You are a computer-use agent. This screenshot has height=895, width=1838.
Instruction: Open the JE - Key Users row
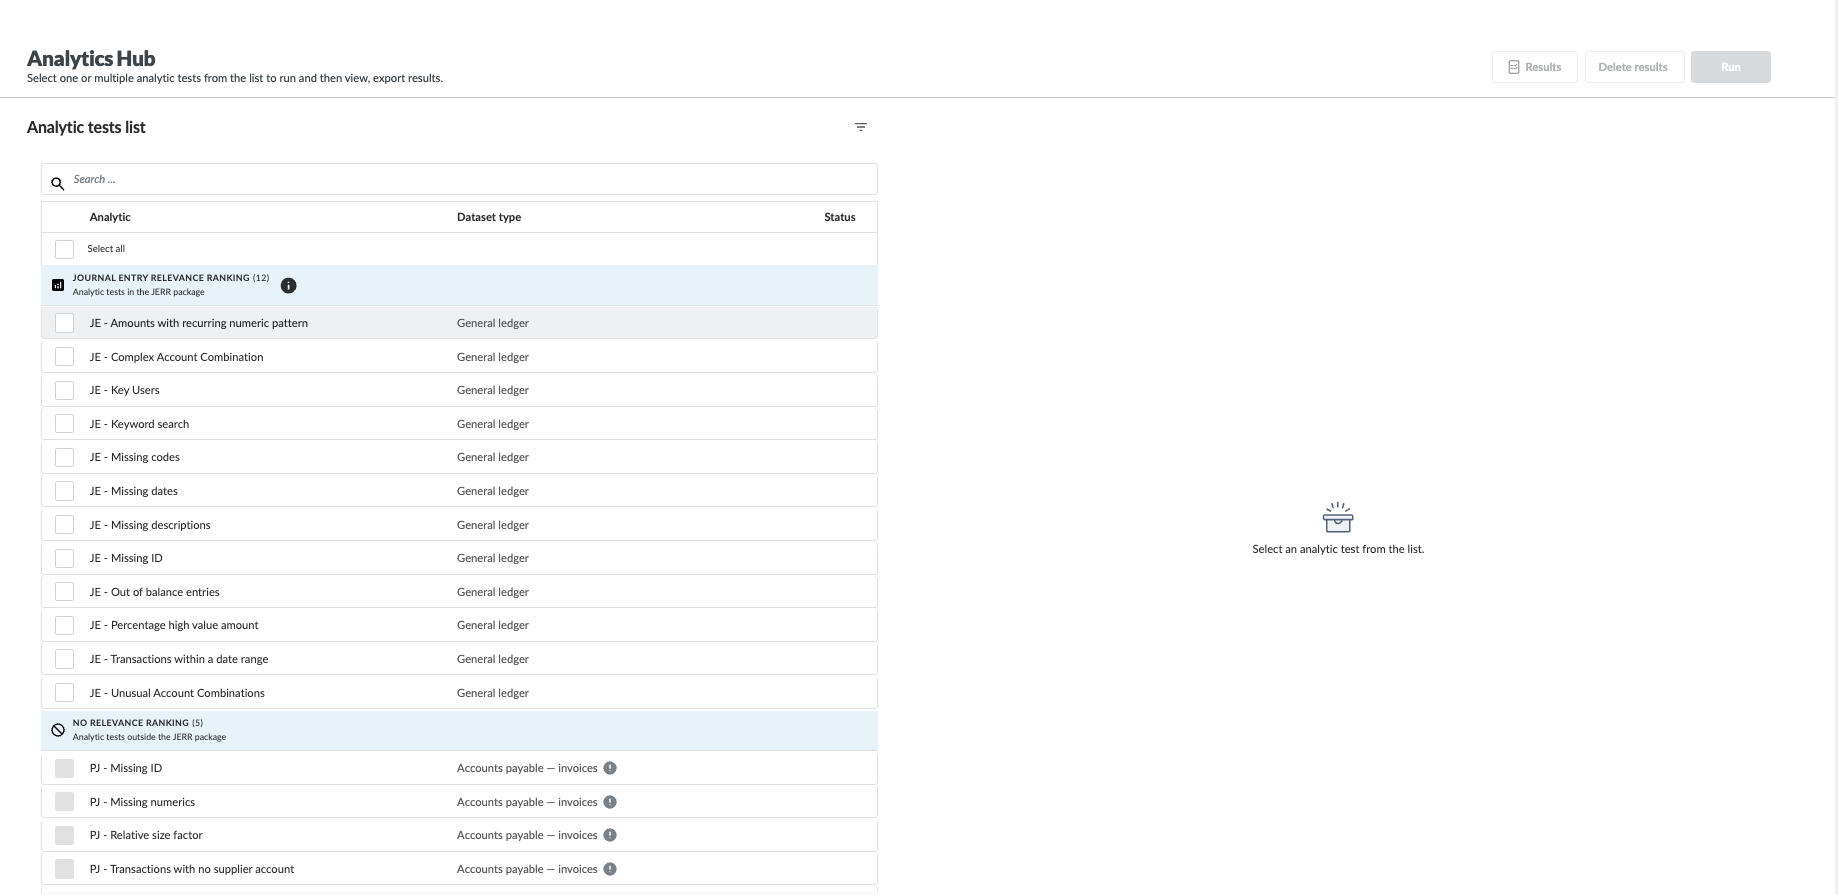[459, 390]
